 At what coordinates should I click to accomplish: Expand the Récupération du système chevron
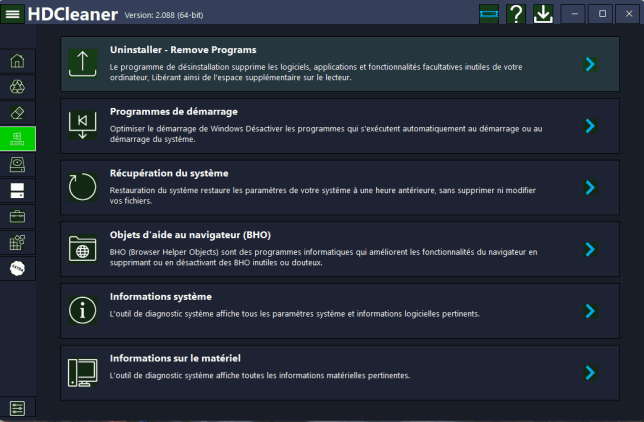[590, 187]
